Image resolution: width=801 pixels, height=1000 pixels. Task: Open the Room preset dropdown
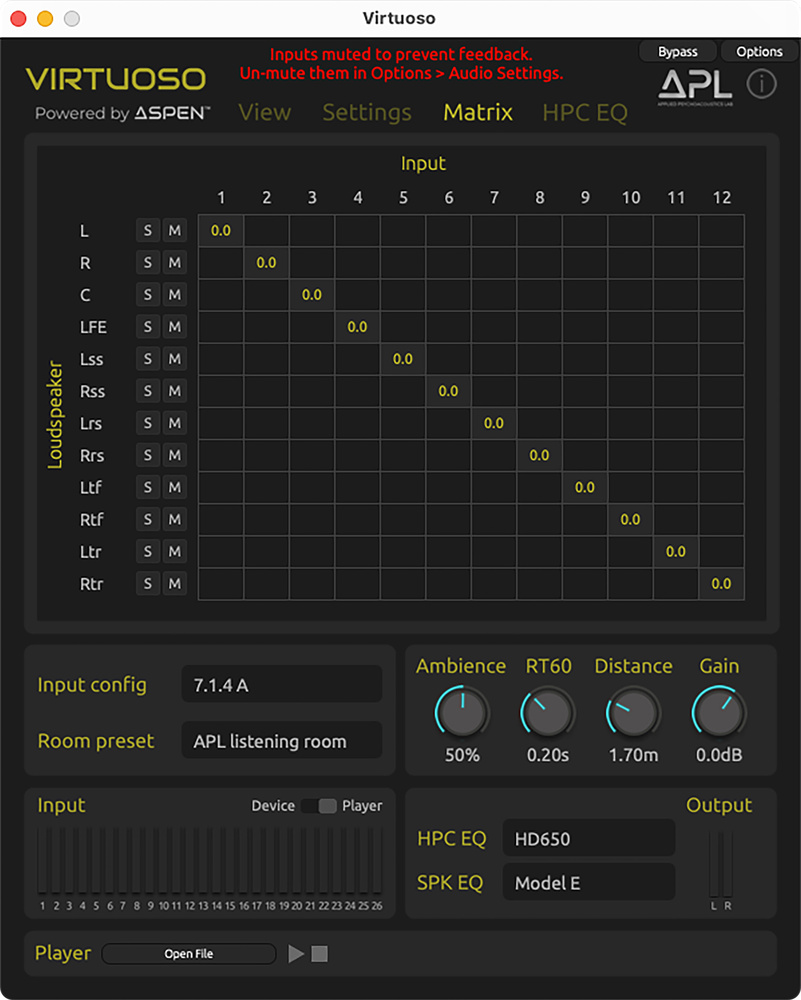281,741
